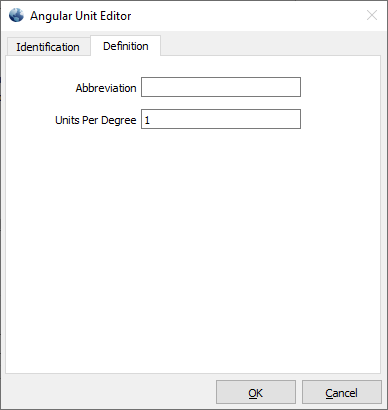388x410 pixels.
Task: Click the value 1 in Units Per Degree
Action: (x=147, y=120)
